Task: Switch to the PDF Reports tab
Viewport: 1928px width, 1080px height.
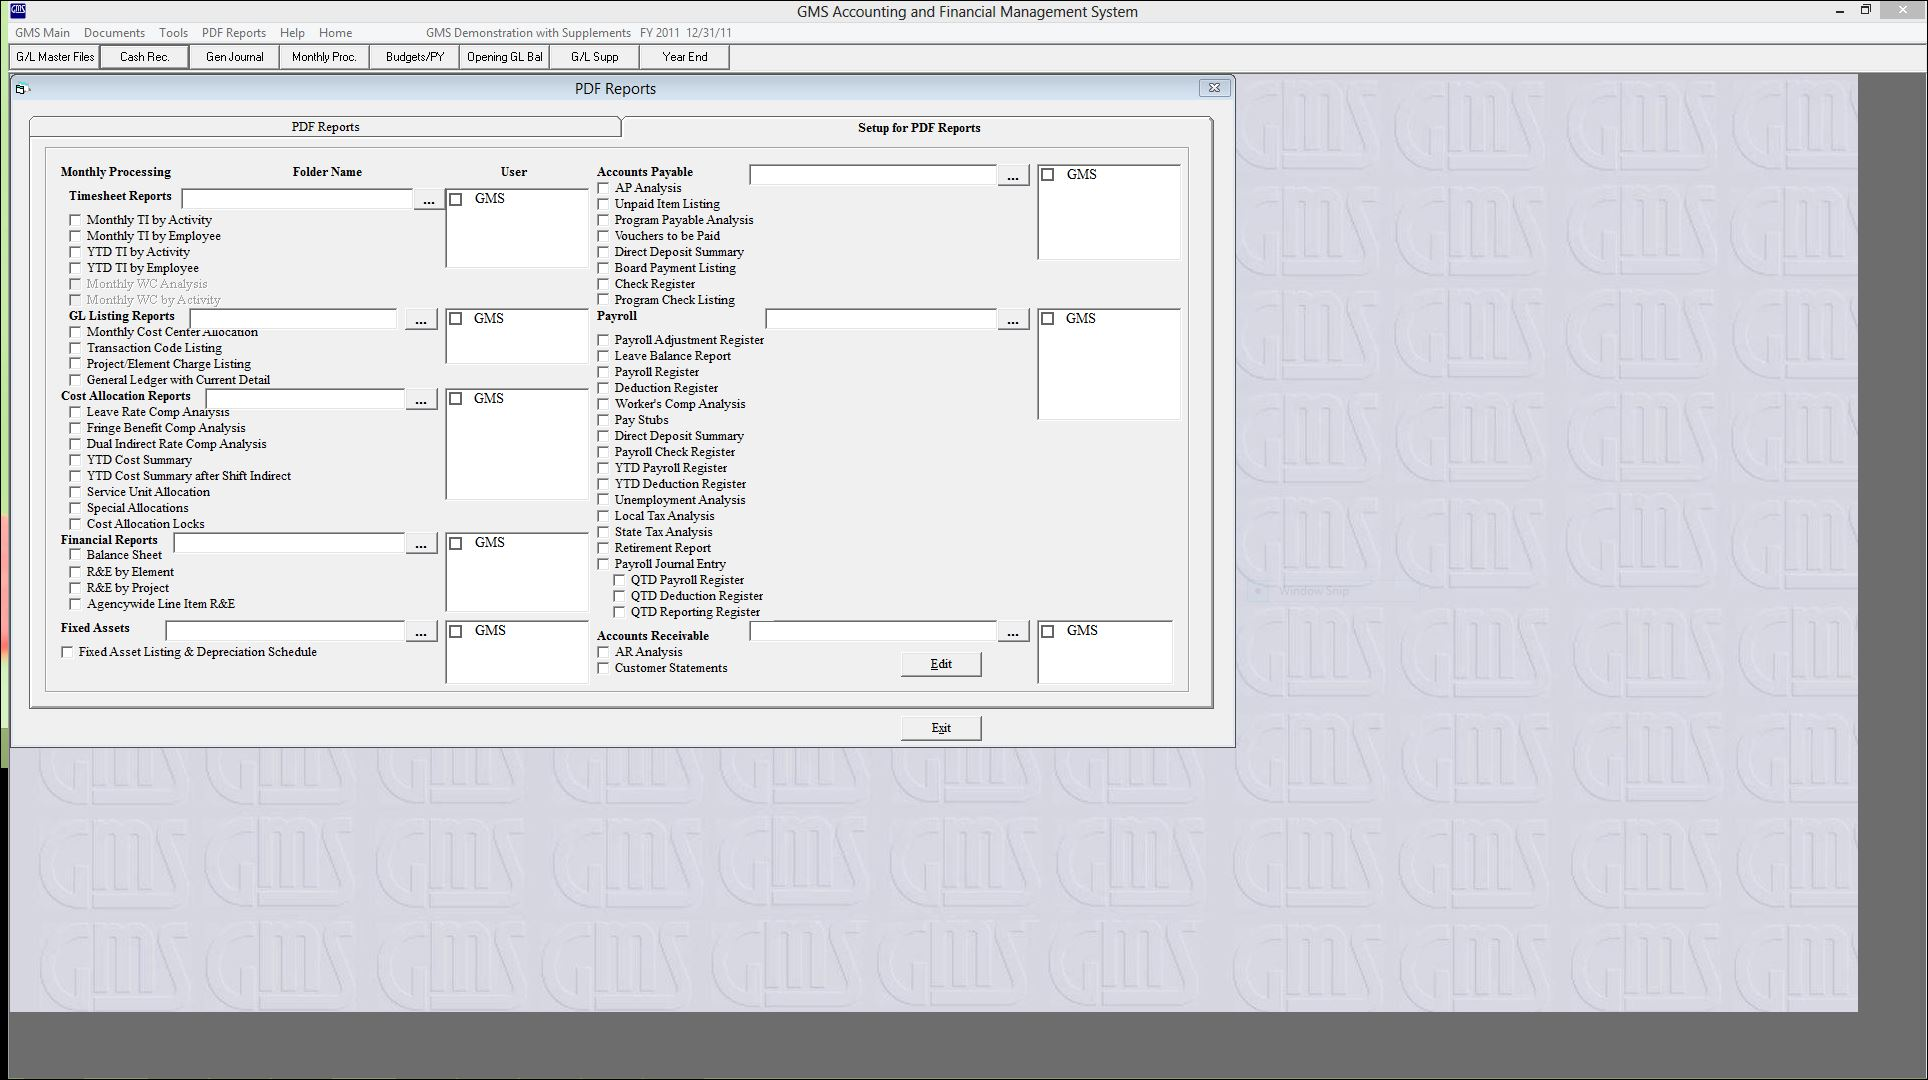Action: pos(325,127)
